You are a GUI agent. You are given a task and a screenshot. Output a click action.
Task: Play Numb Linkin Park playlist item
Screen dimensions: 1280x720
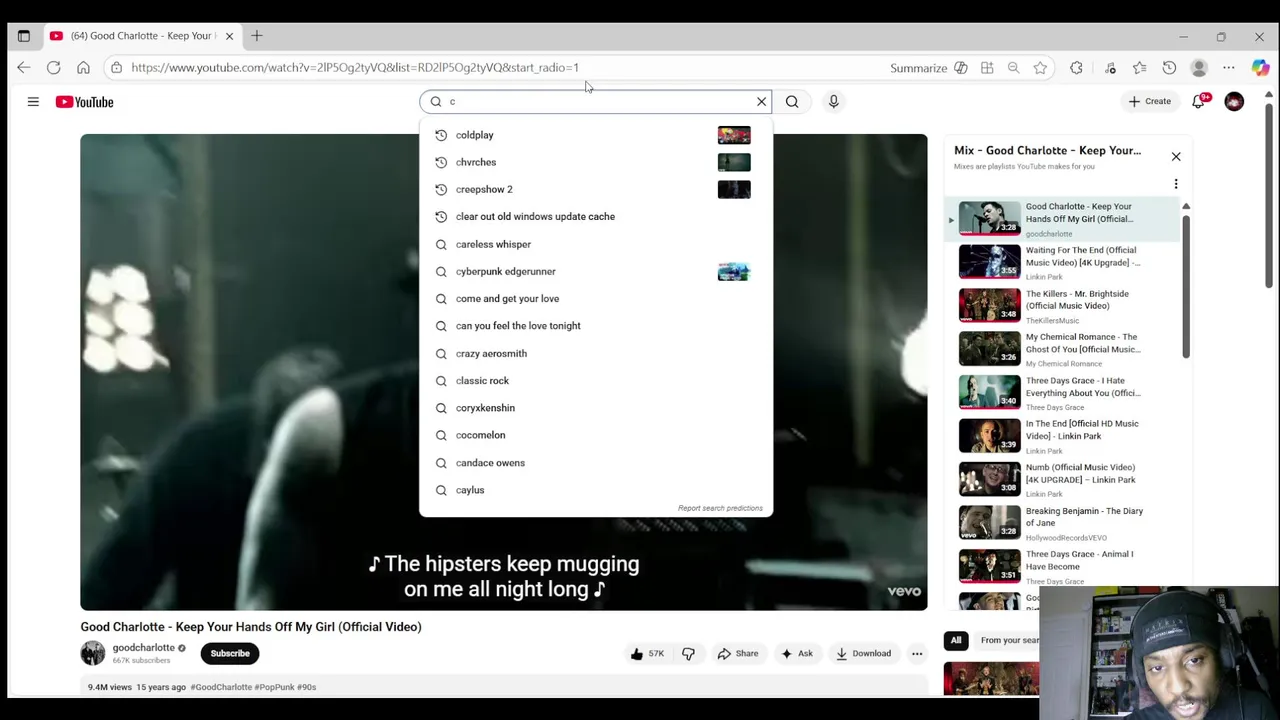[x=1063, y=479]
